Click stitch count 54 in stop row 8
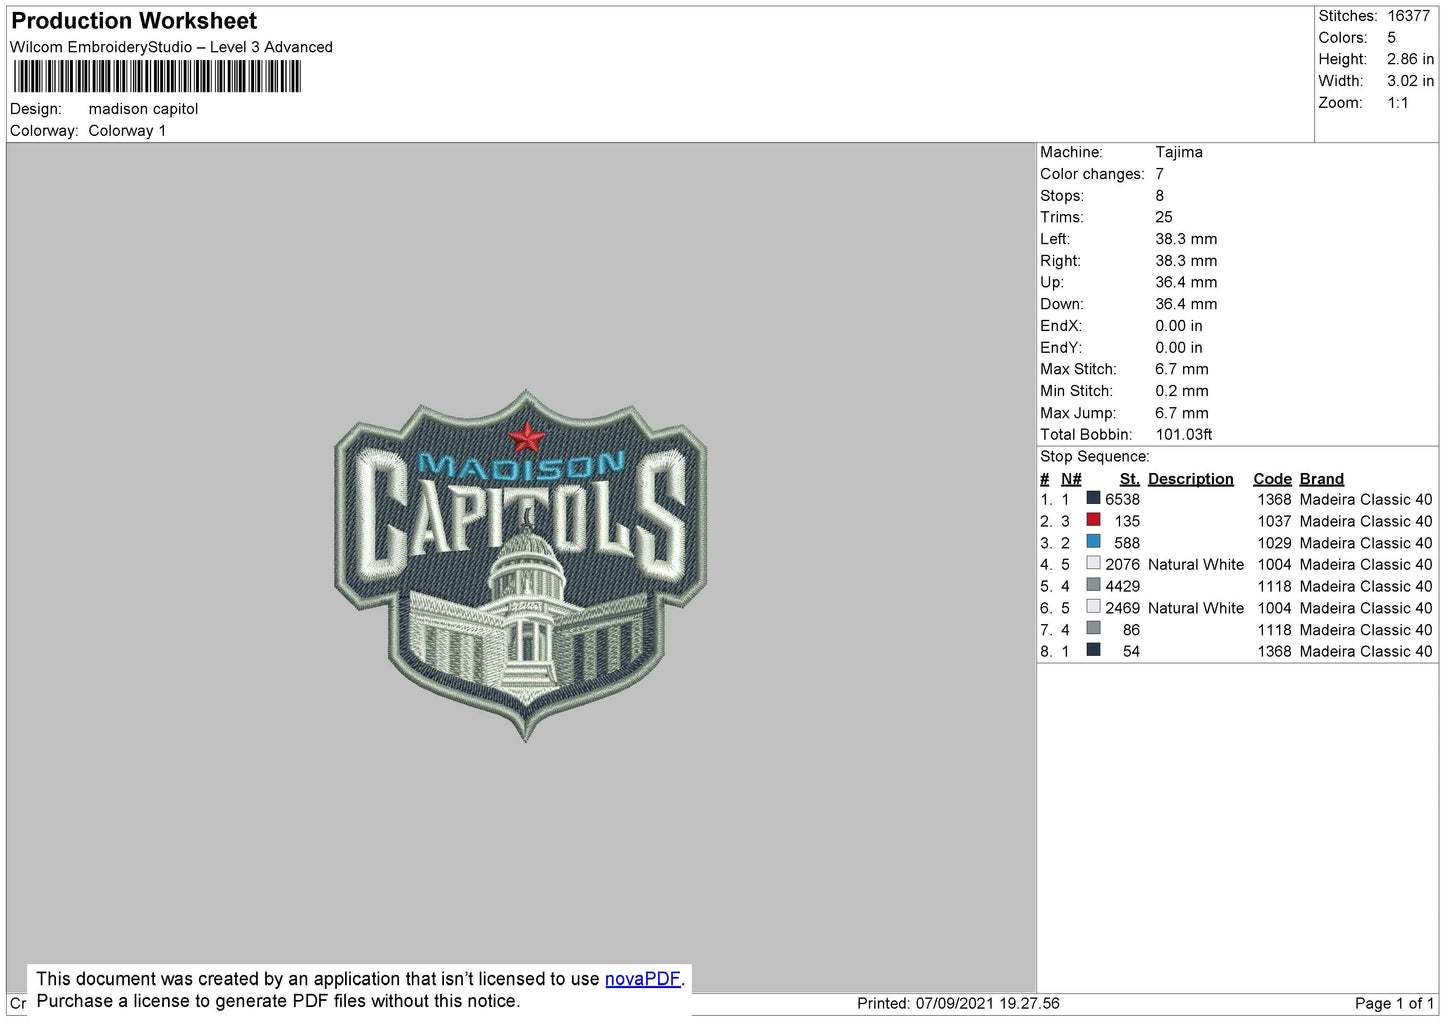This screenshot has height=1021, width=1445. tap(1131, 651)
